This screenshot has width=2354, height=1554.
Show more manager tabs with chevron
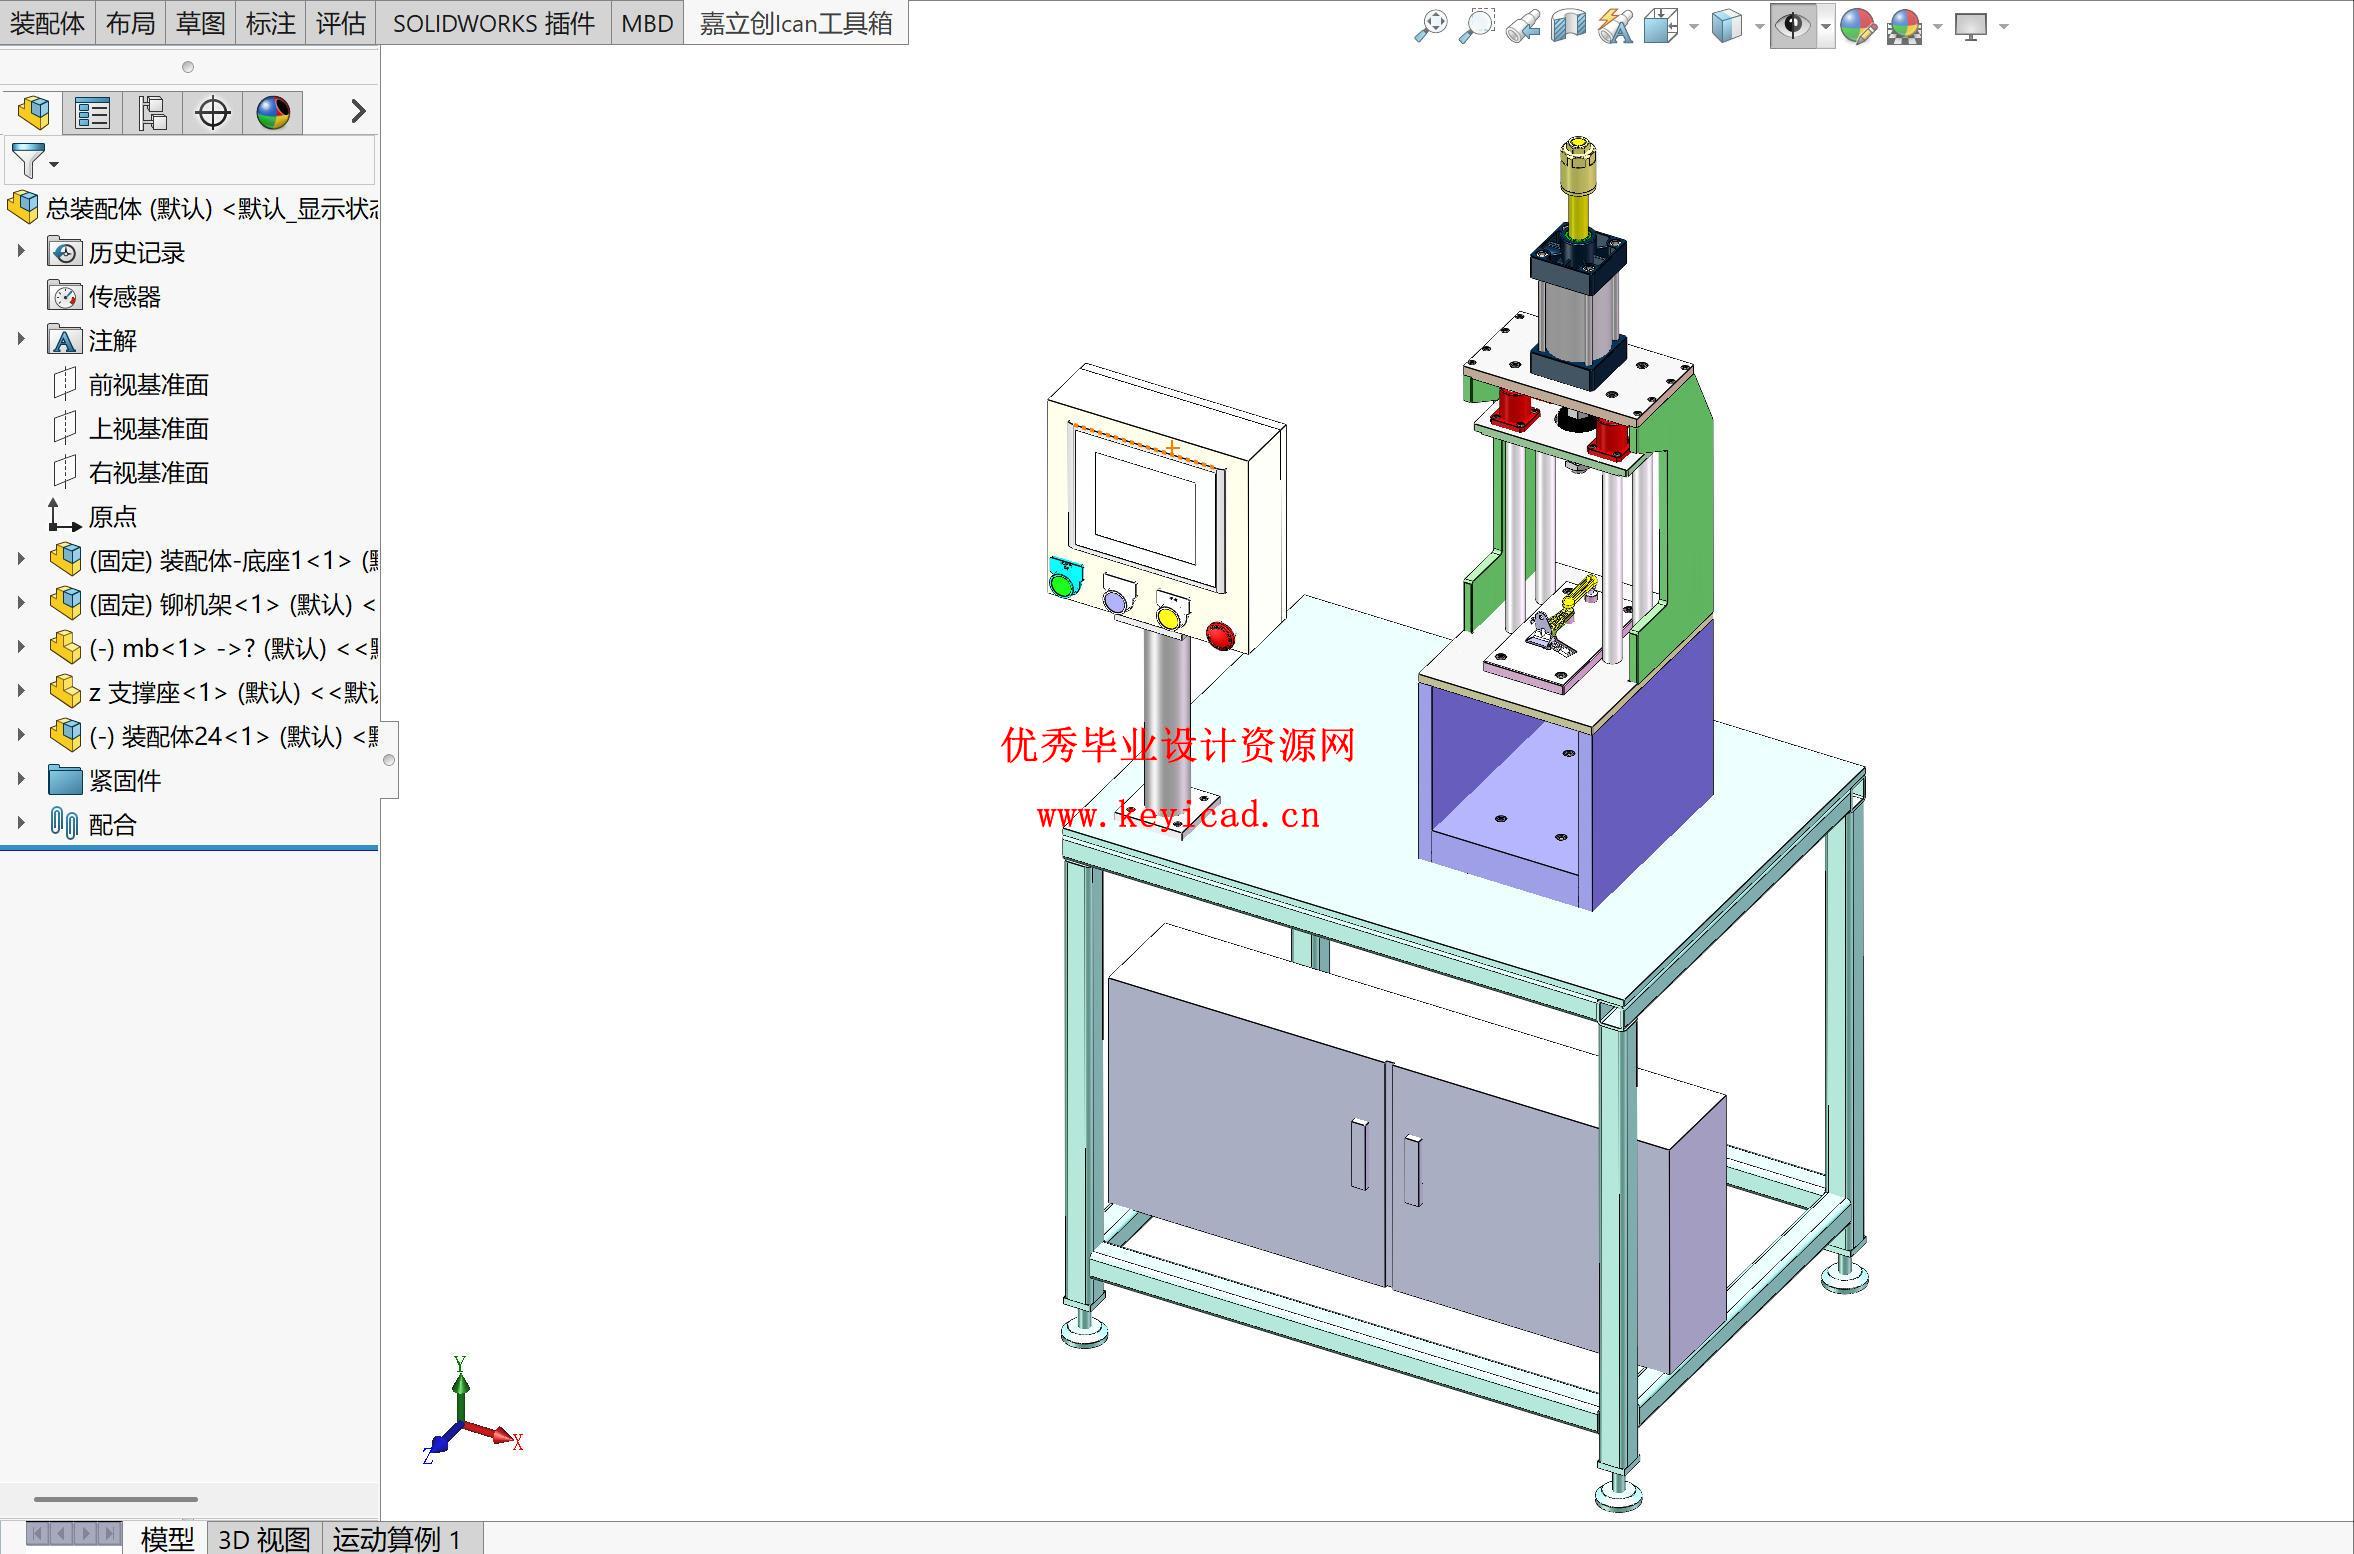pyautogui.click(x=358, y=112)
